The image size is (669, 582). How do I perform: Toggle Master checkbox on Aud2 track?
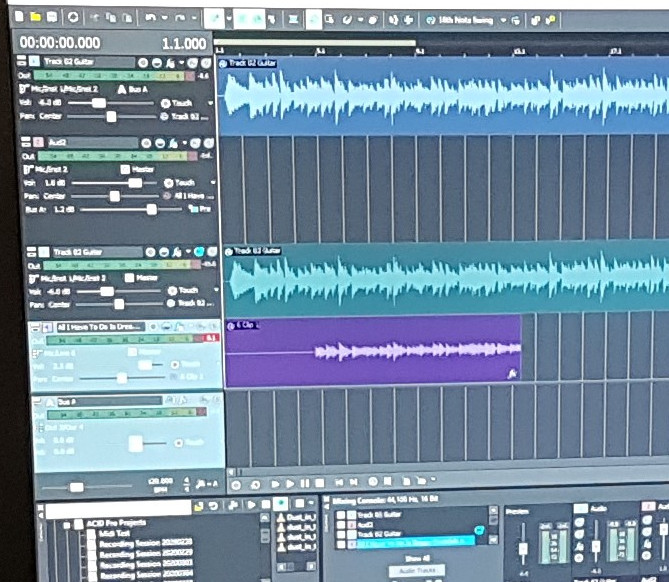tap(125, 169)
